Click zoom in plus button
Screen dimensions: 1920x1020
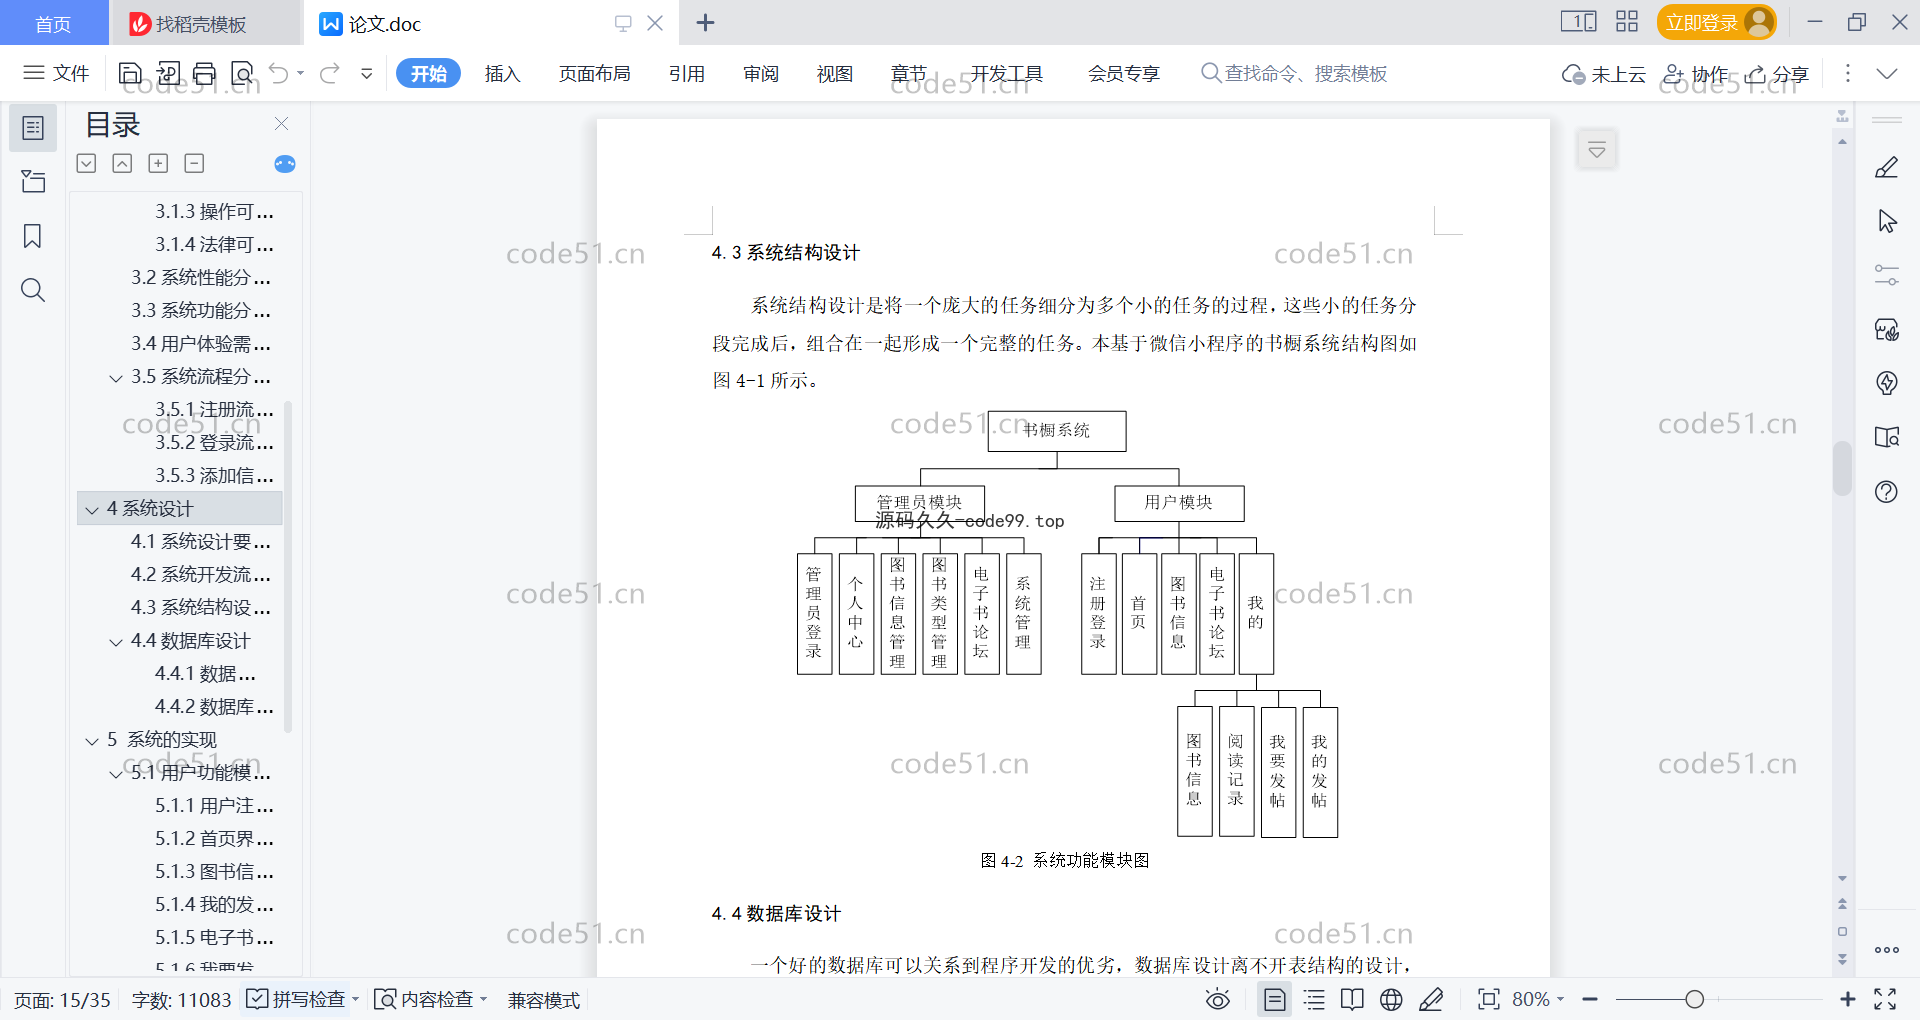(x=1848, y=999)
